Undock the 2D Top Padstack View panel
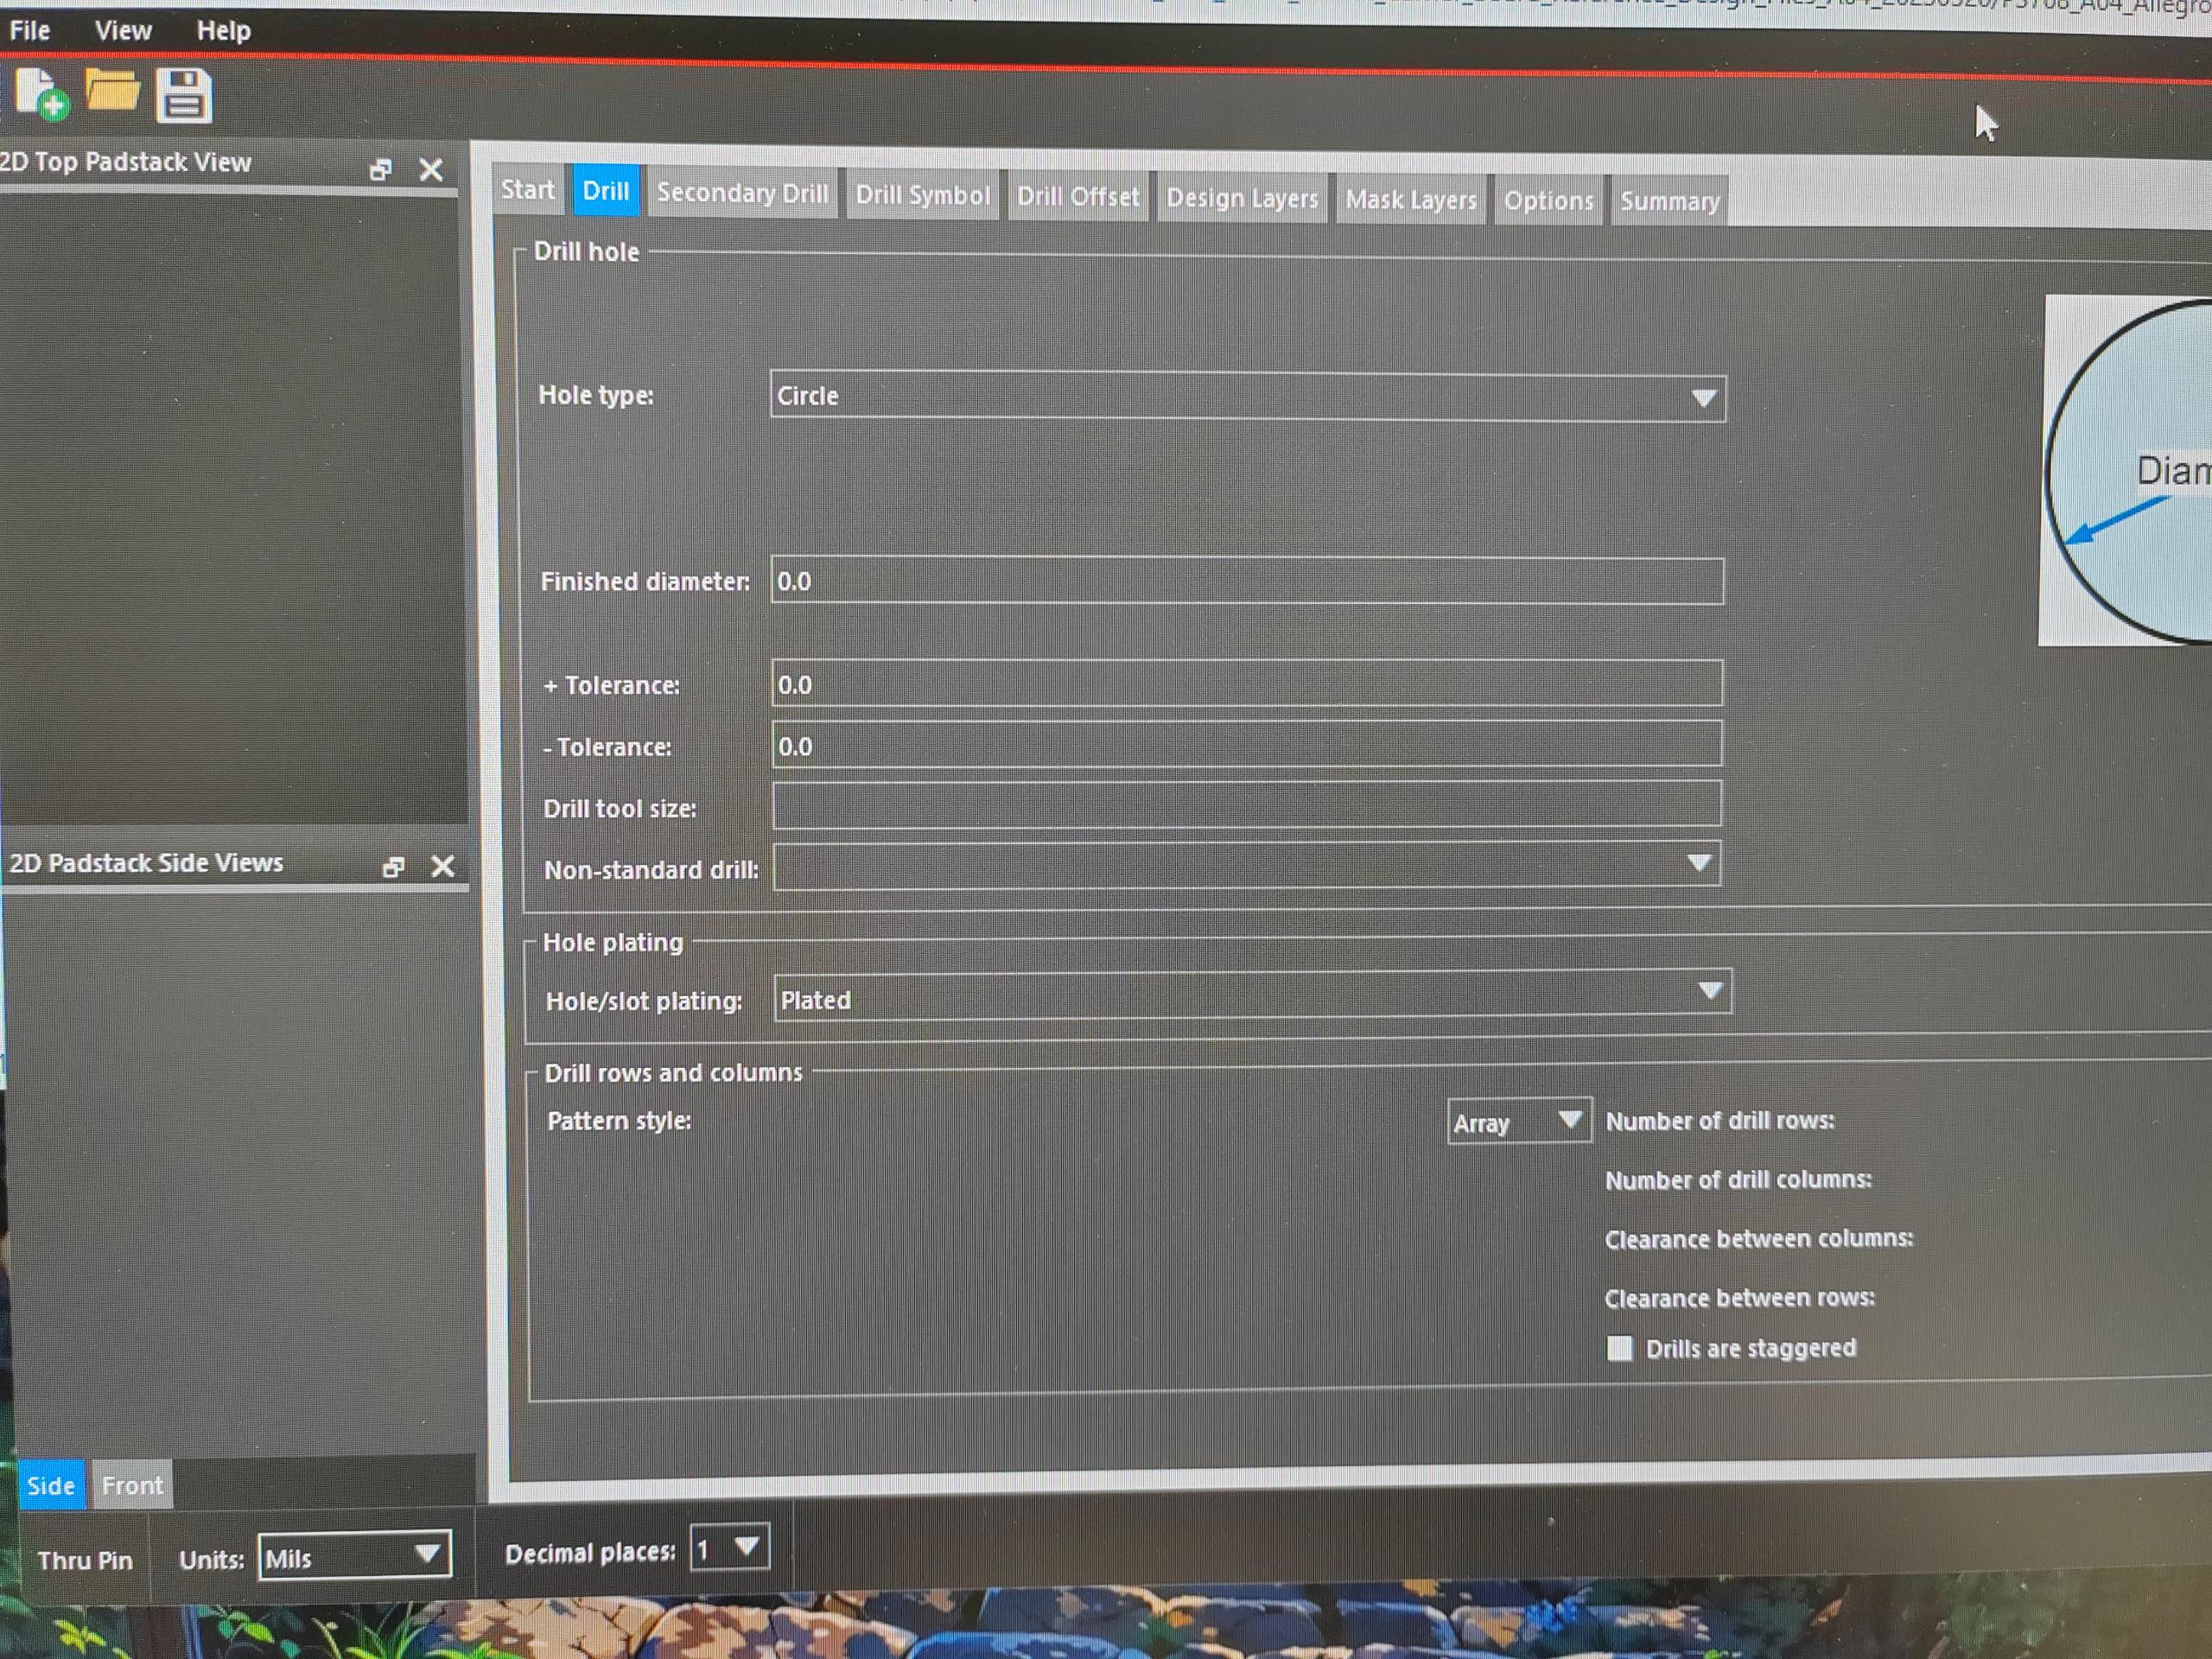Viewport: 2212px width, 1659px height. pos(380,170)
